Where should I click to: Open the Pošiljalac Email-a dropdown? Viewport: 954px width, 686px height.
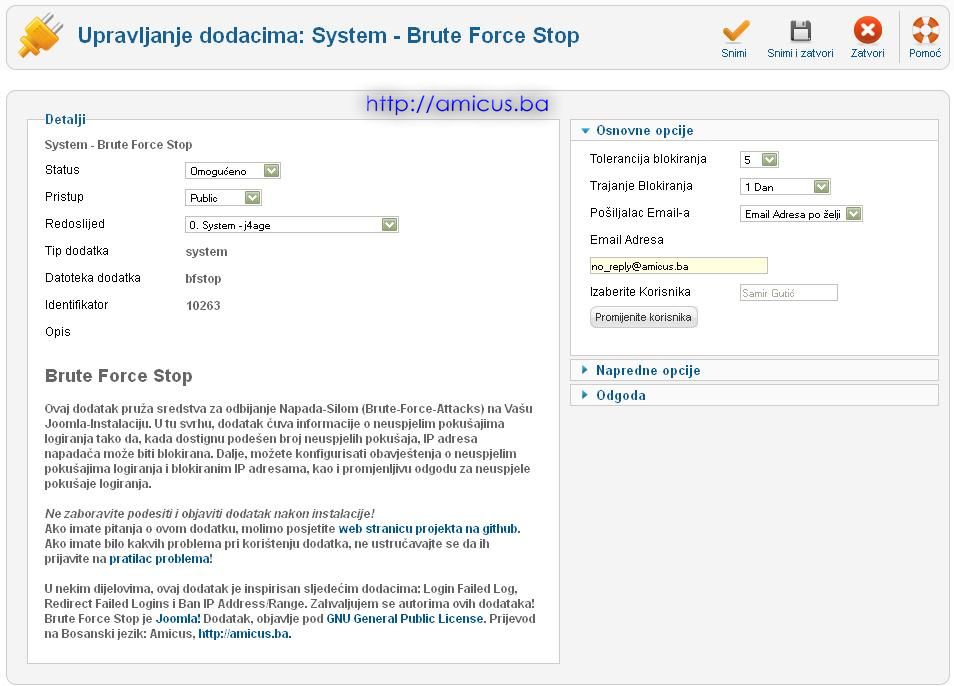pos(801,214)
